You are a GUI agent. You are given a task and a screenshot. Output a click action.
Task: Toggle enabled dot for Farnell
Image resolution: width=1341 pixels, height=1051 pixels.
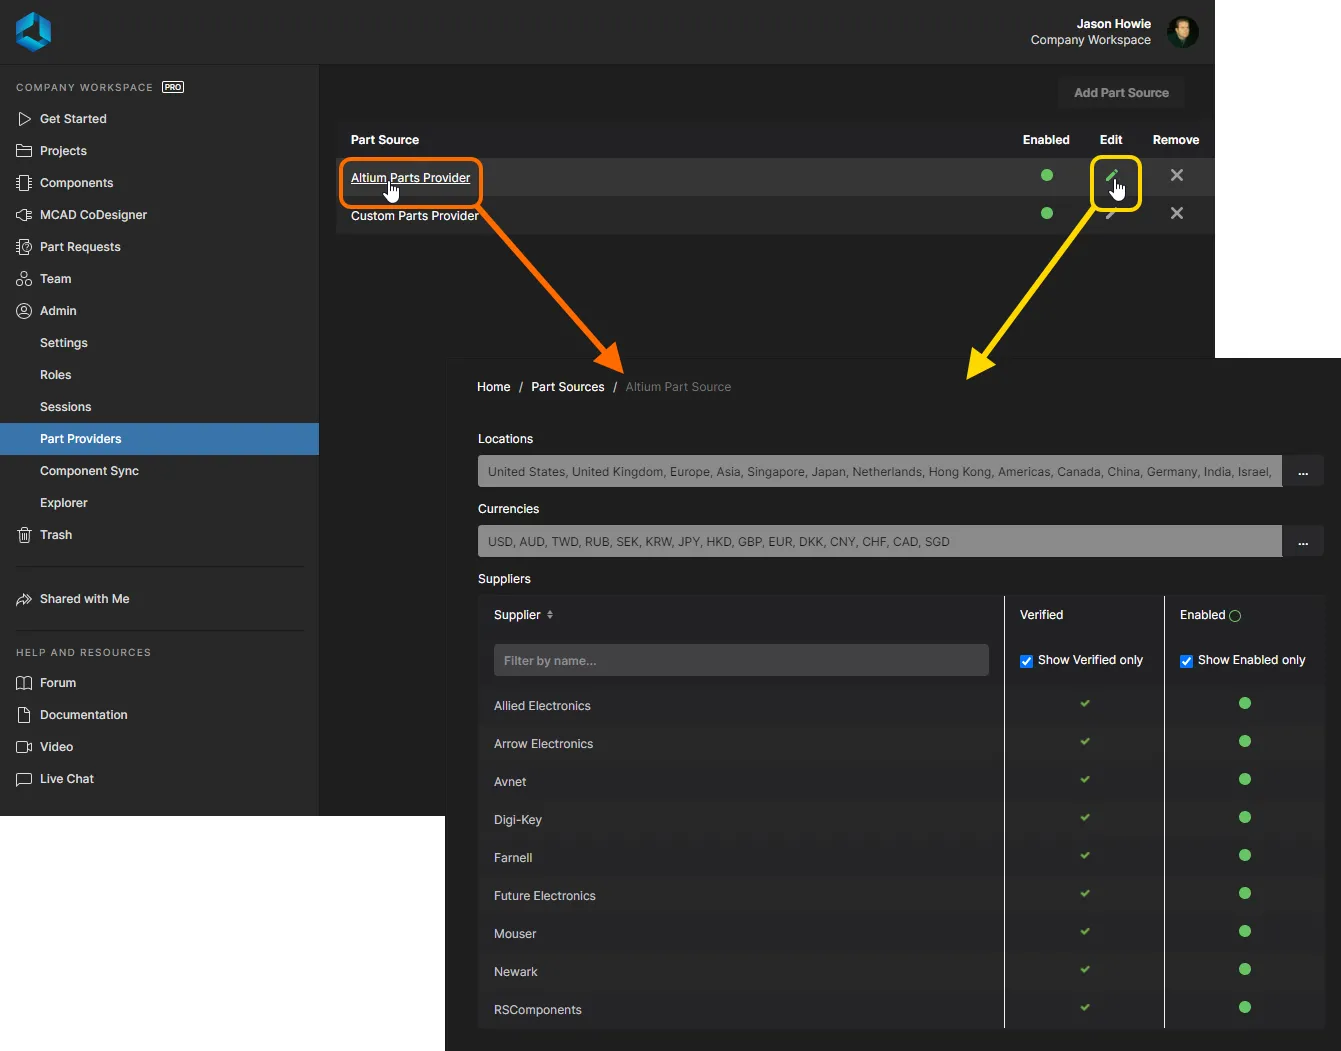(1245, 855)
